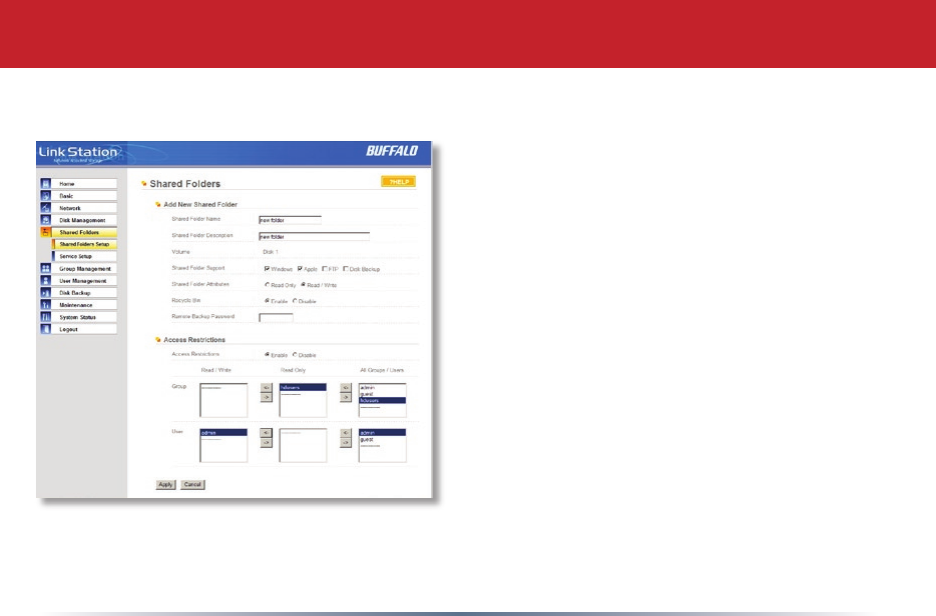Click Group right-arrow between Read/Write and Read Only
The width and height of the screenshot is (936, 616).
(266, 397)
